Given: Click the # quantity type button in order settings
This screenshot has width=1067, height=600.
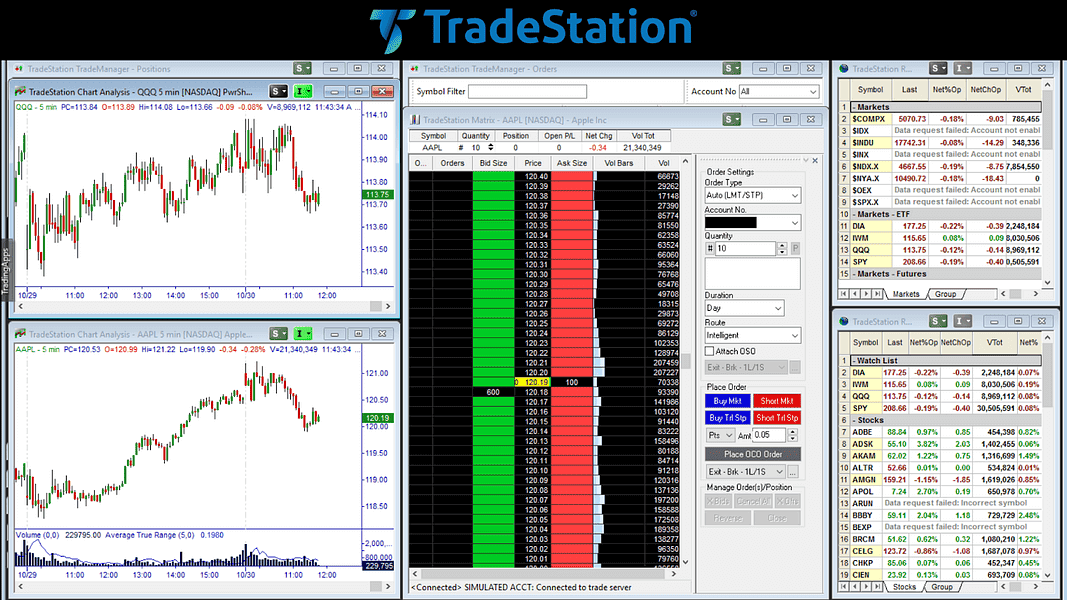Looking at the screenshot, I should coord(710,249).
